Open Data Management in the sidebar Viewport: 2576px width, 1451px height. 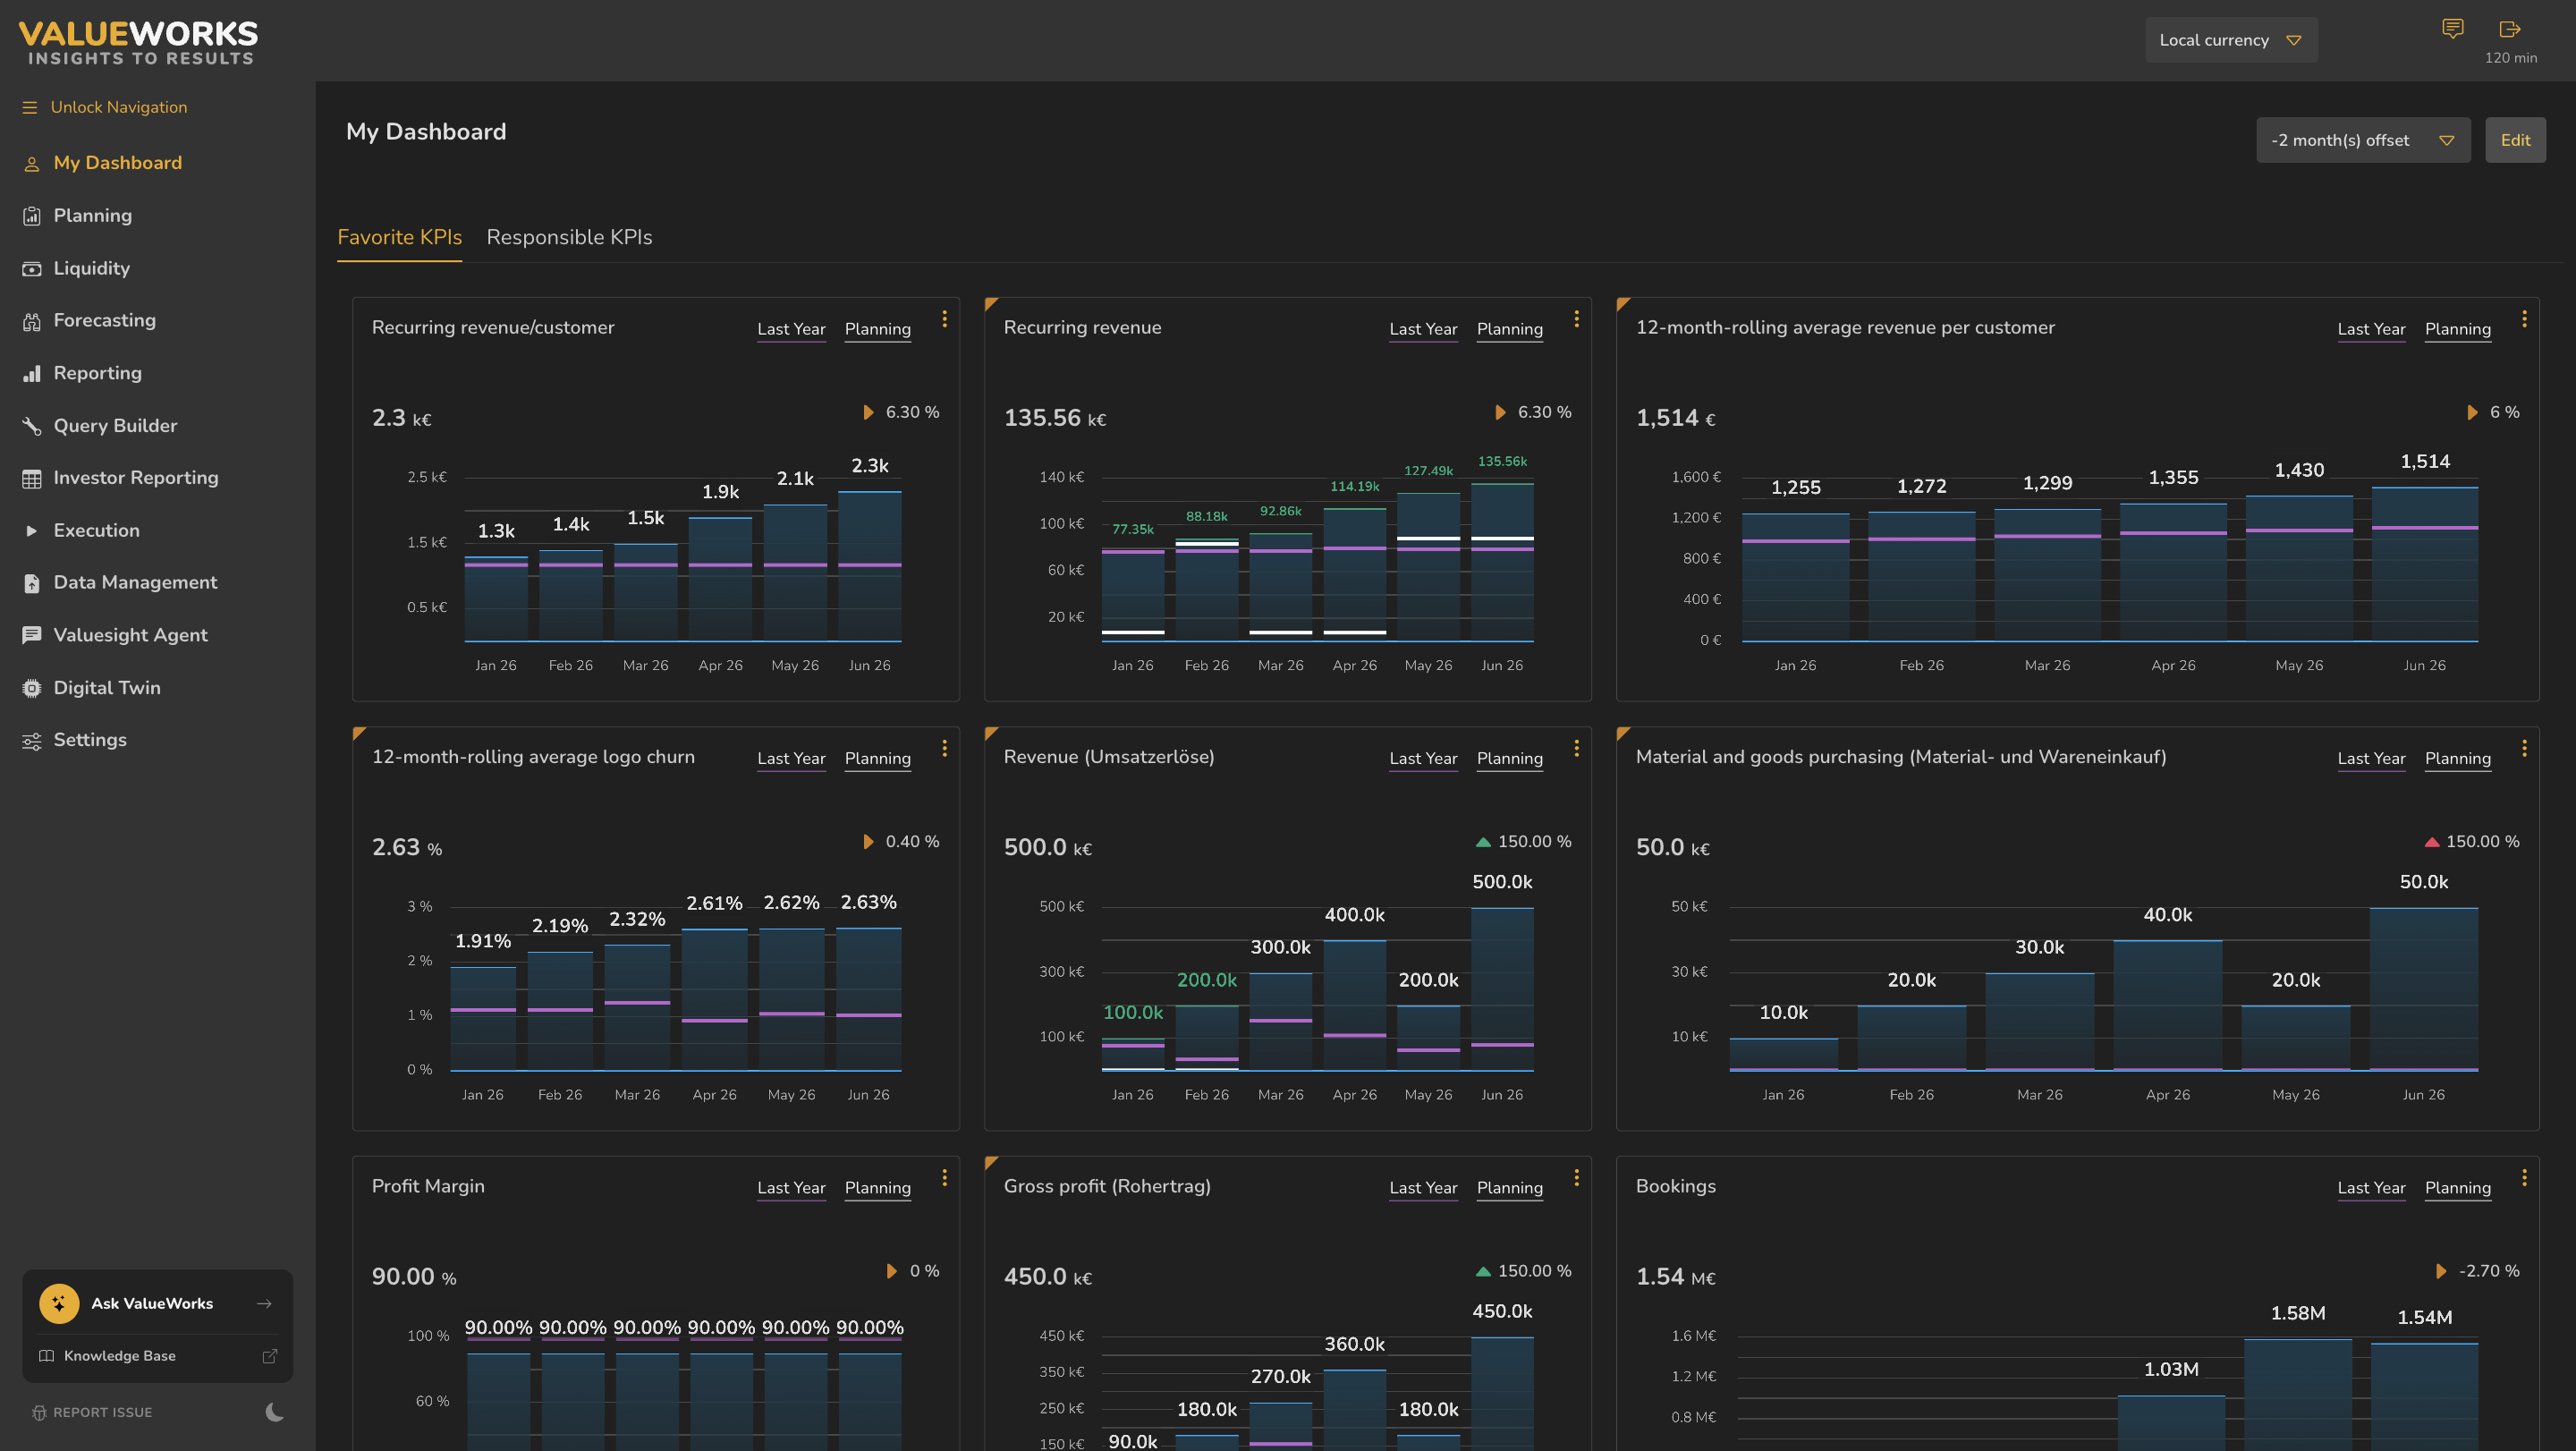[x=134, y=583]
